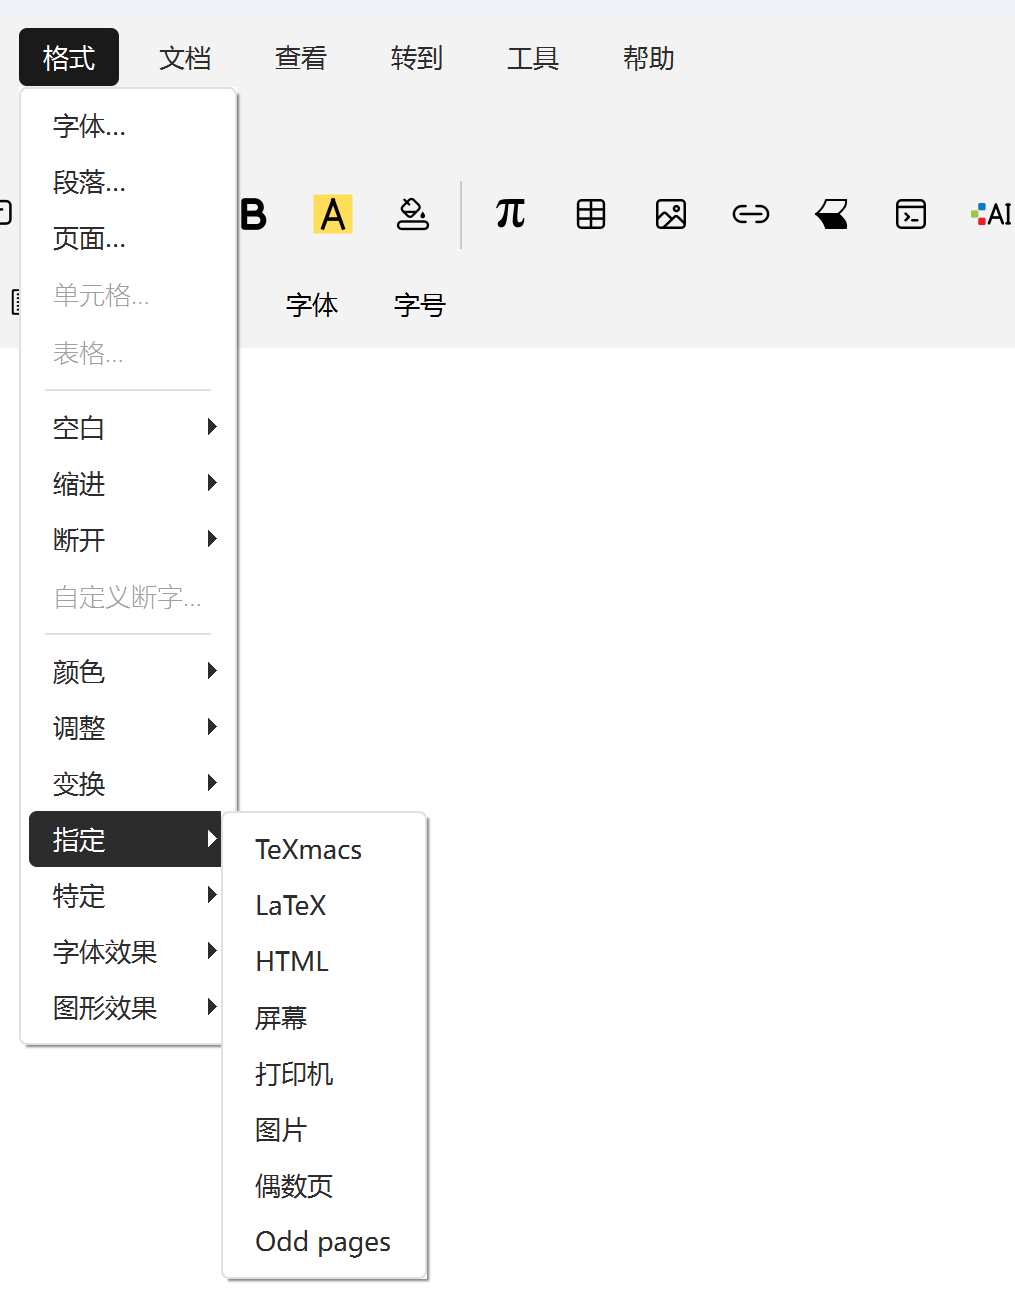Viewport: 1015px width, 1292px height.
Task: Click the fill color stamp icon
Action: 413,214
